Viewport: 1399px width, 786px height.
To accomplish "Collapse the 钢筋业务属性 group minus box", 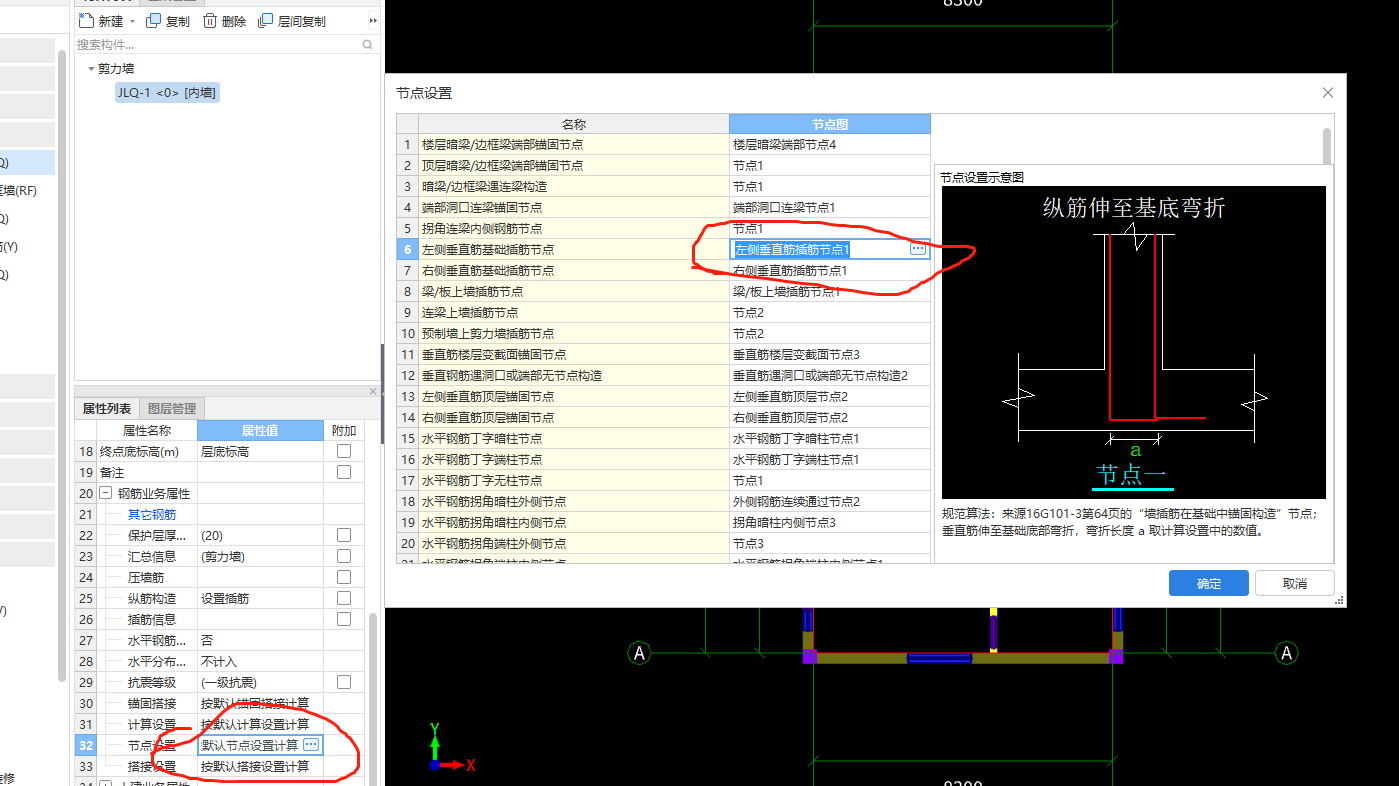I will [x=105, y=493].
